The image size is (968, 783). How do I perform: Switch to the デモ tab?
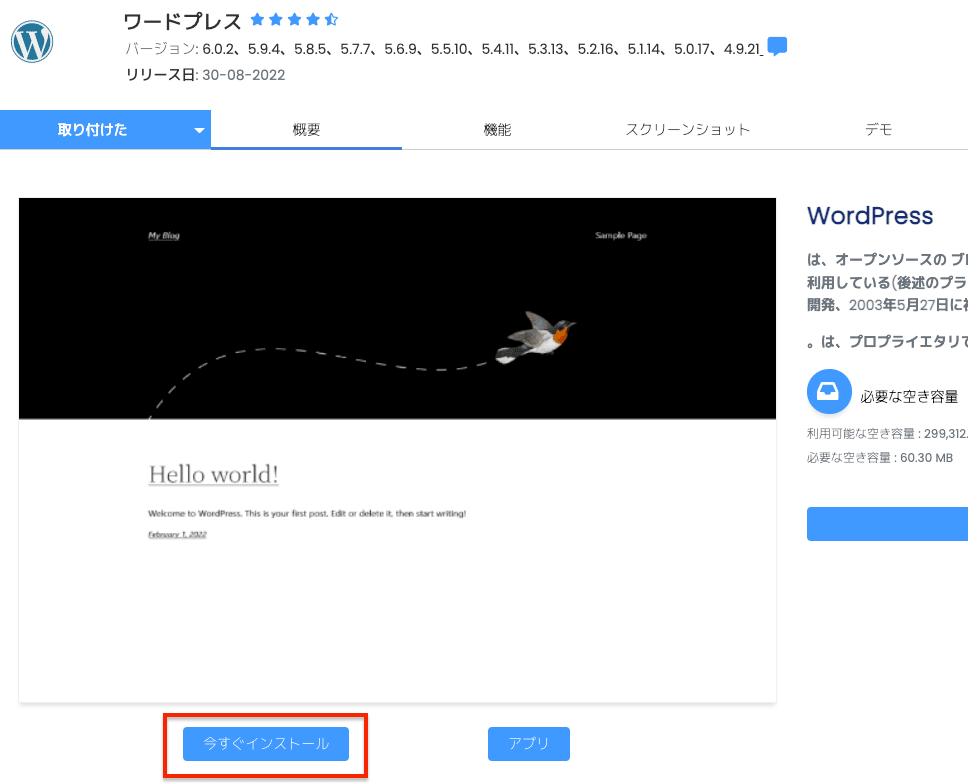click(x=878, y=130)
